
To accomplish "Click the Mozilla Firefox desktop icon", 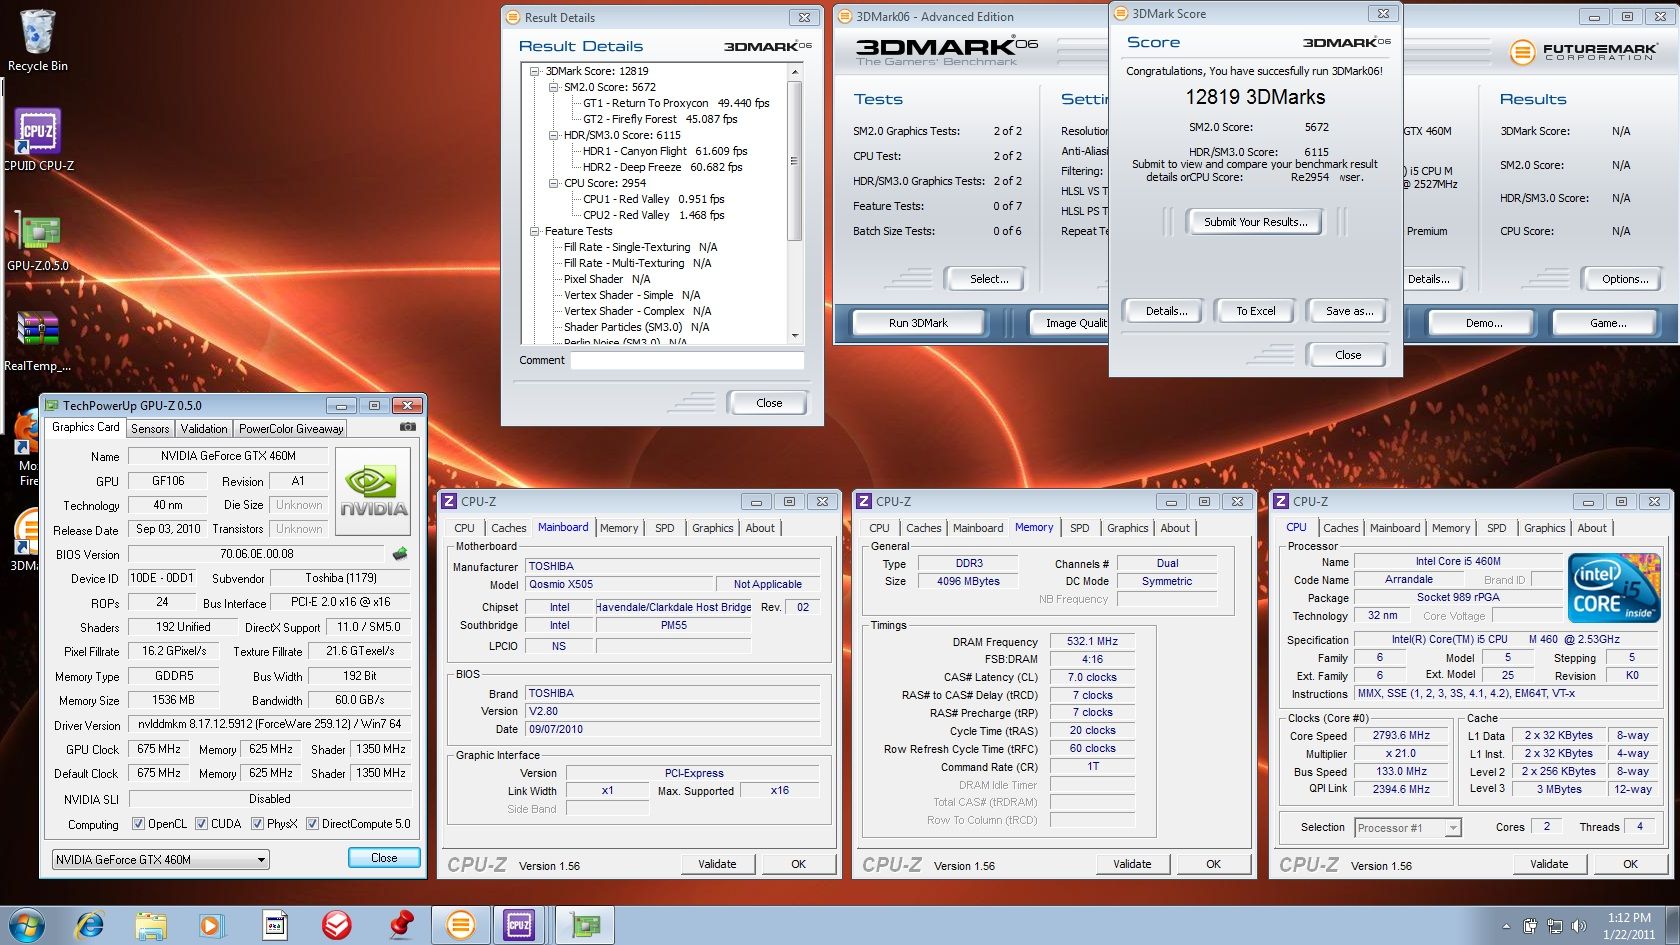I will pyautogui.click(x=27, y=448).
